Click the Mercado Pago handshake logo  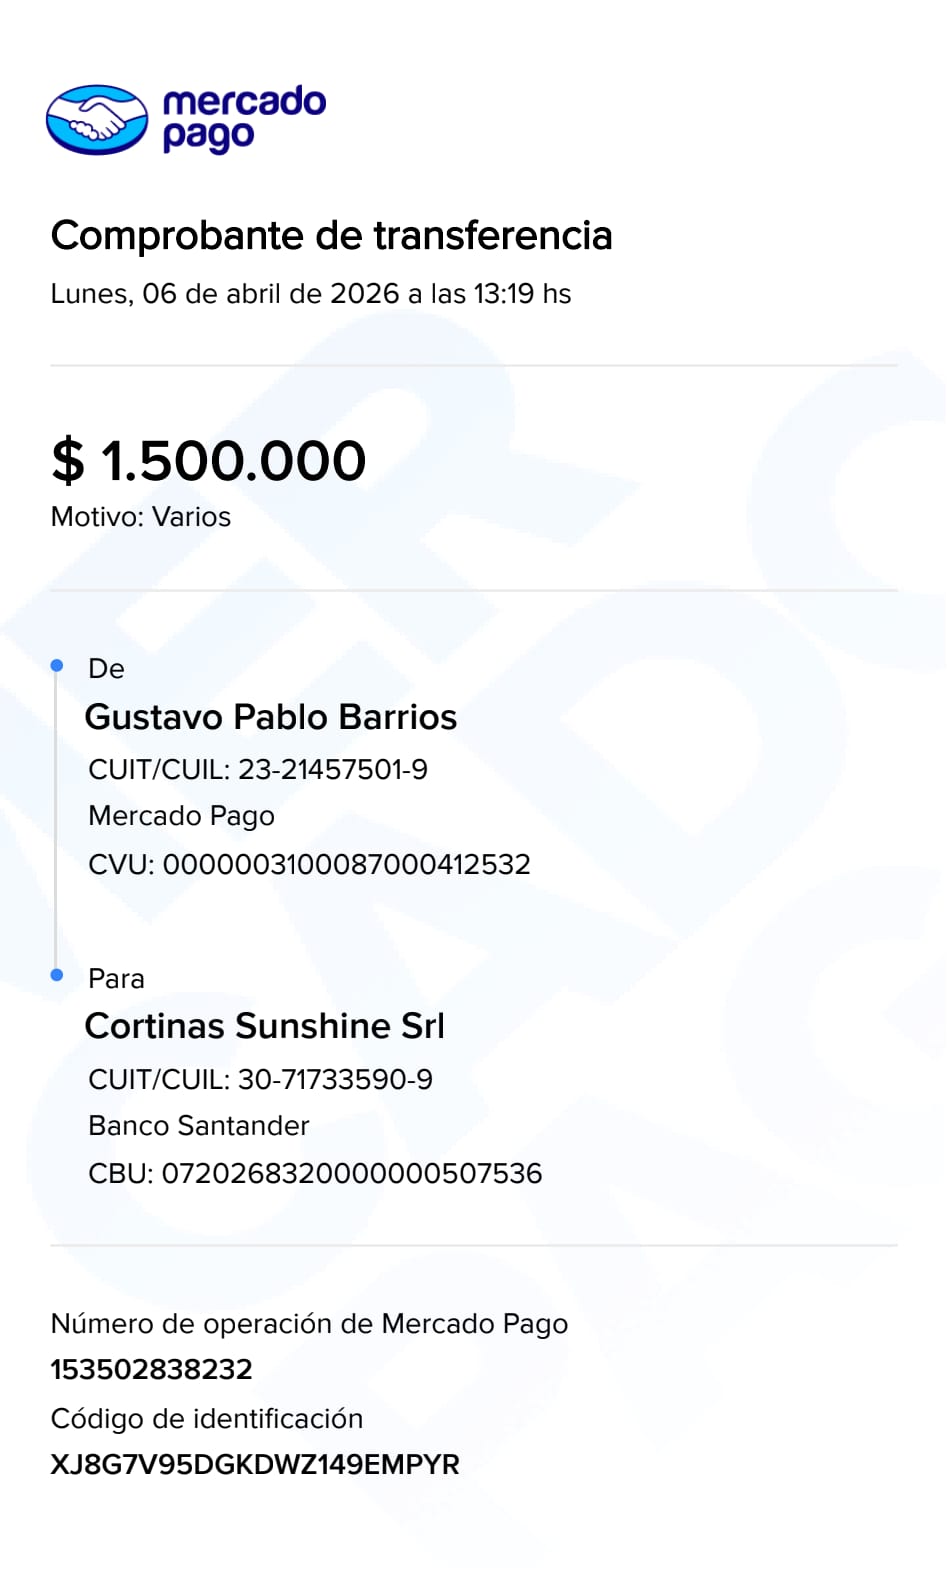click(x=97, y=120)
